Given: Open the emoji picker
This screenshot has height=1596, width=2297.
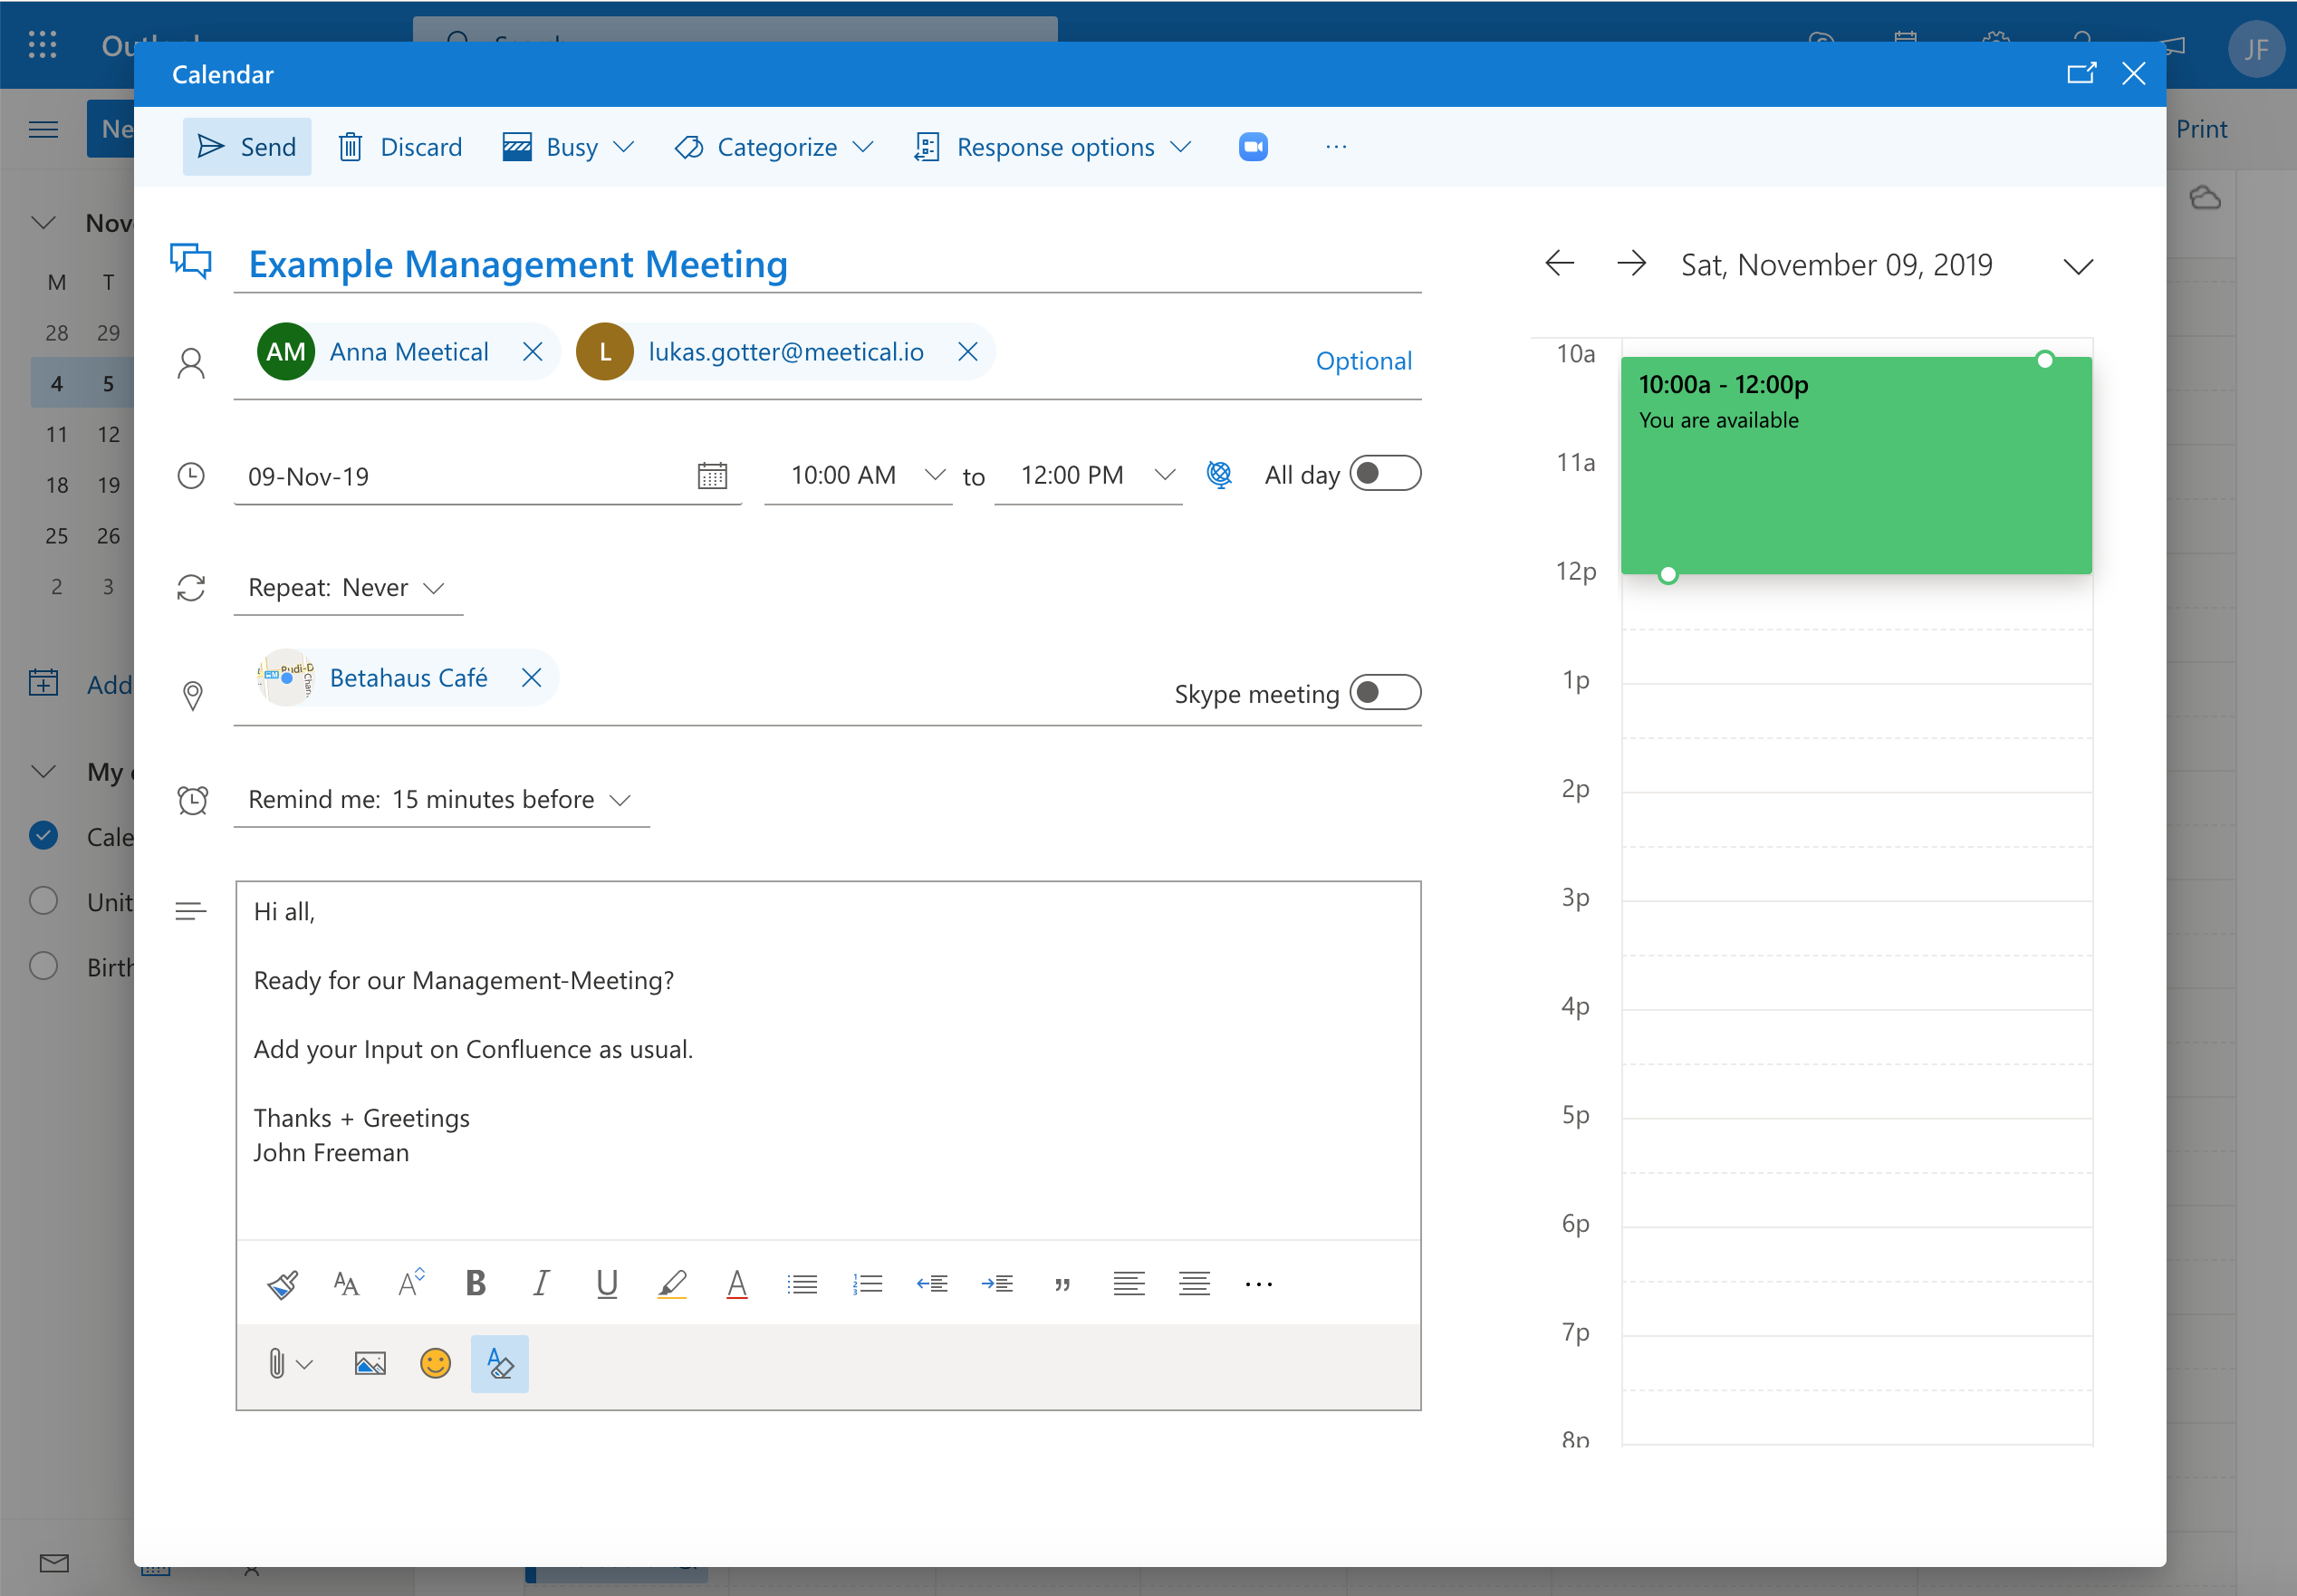Looking at the screenshot, I should coord(435,1364).
